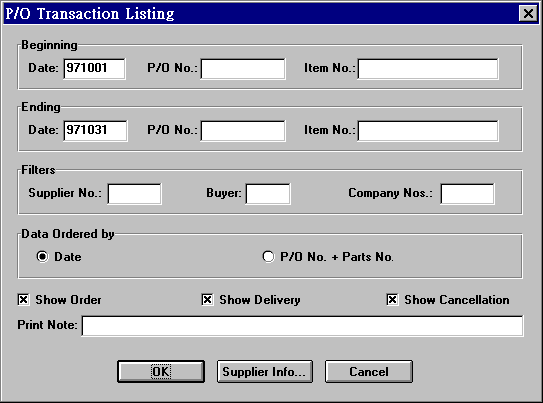The height and width of the screenshot is (403, 543).
Task: Click the Cancel button
Action: pyautogui.click(x=368, y=371)
